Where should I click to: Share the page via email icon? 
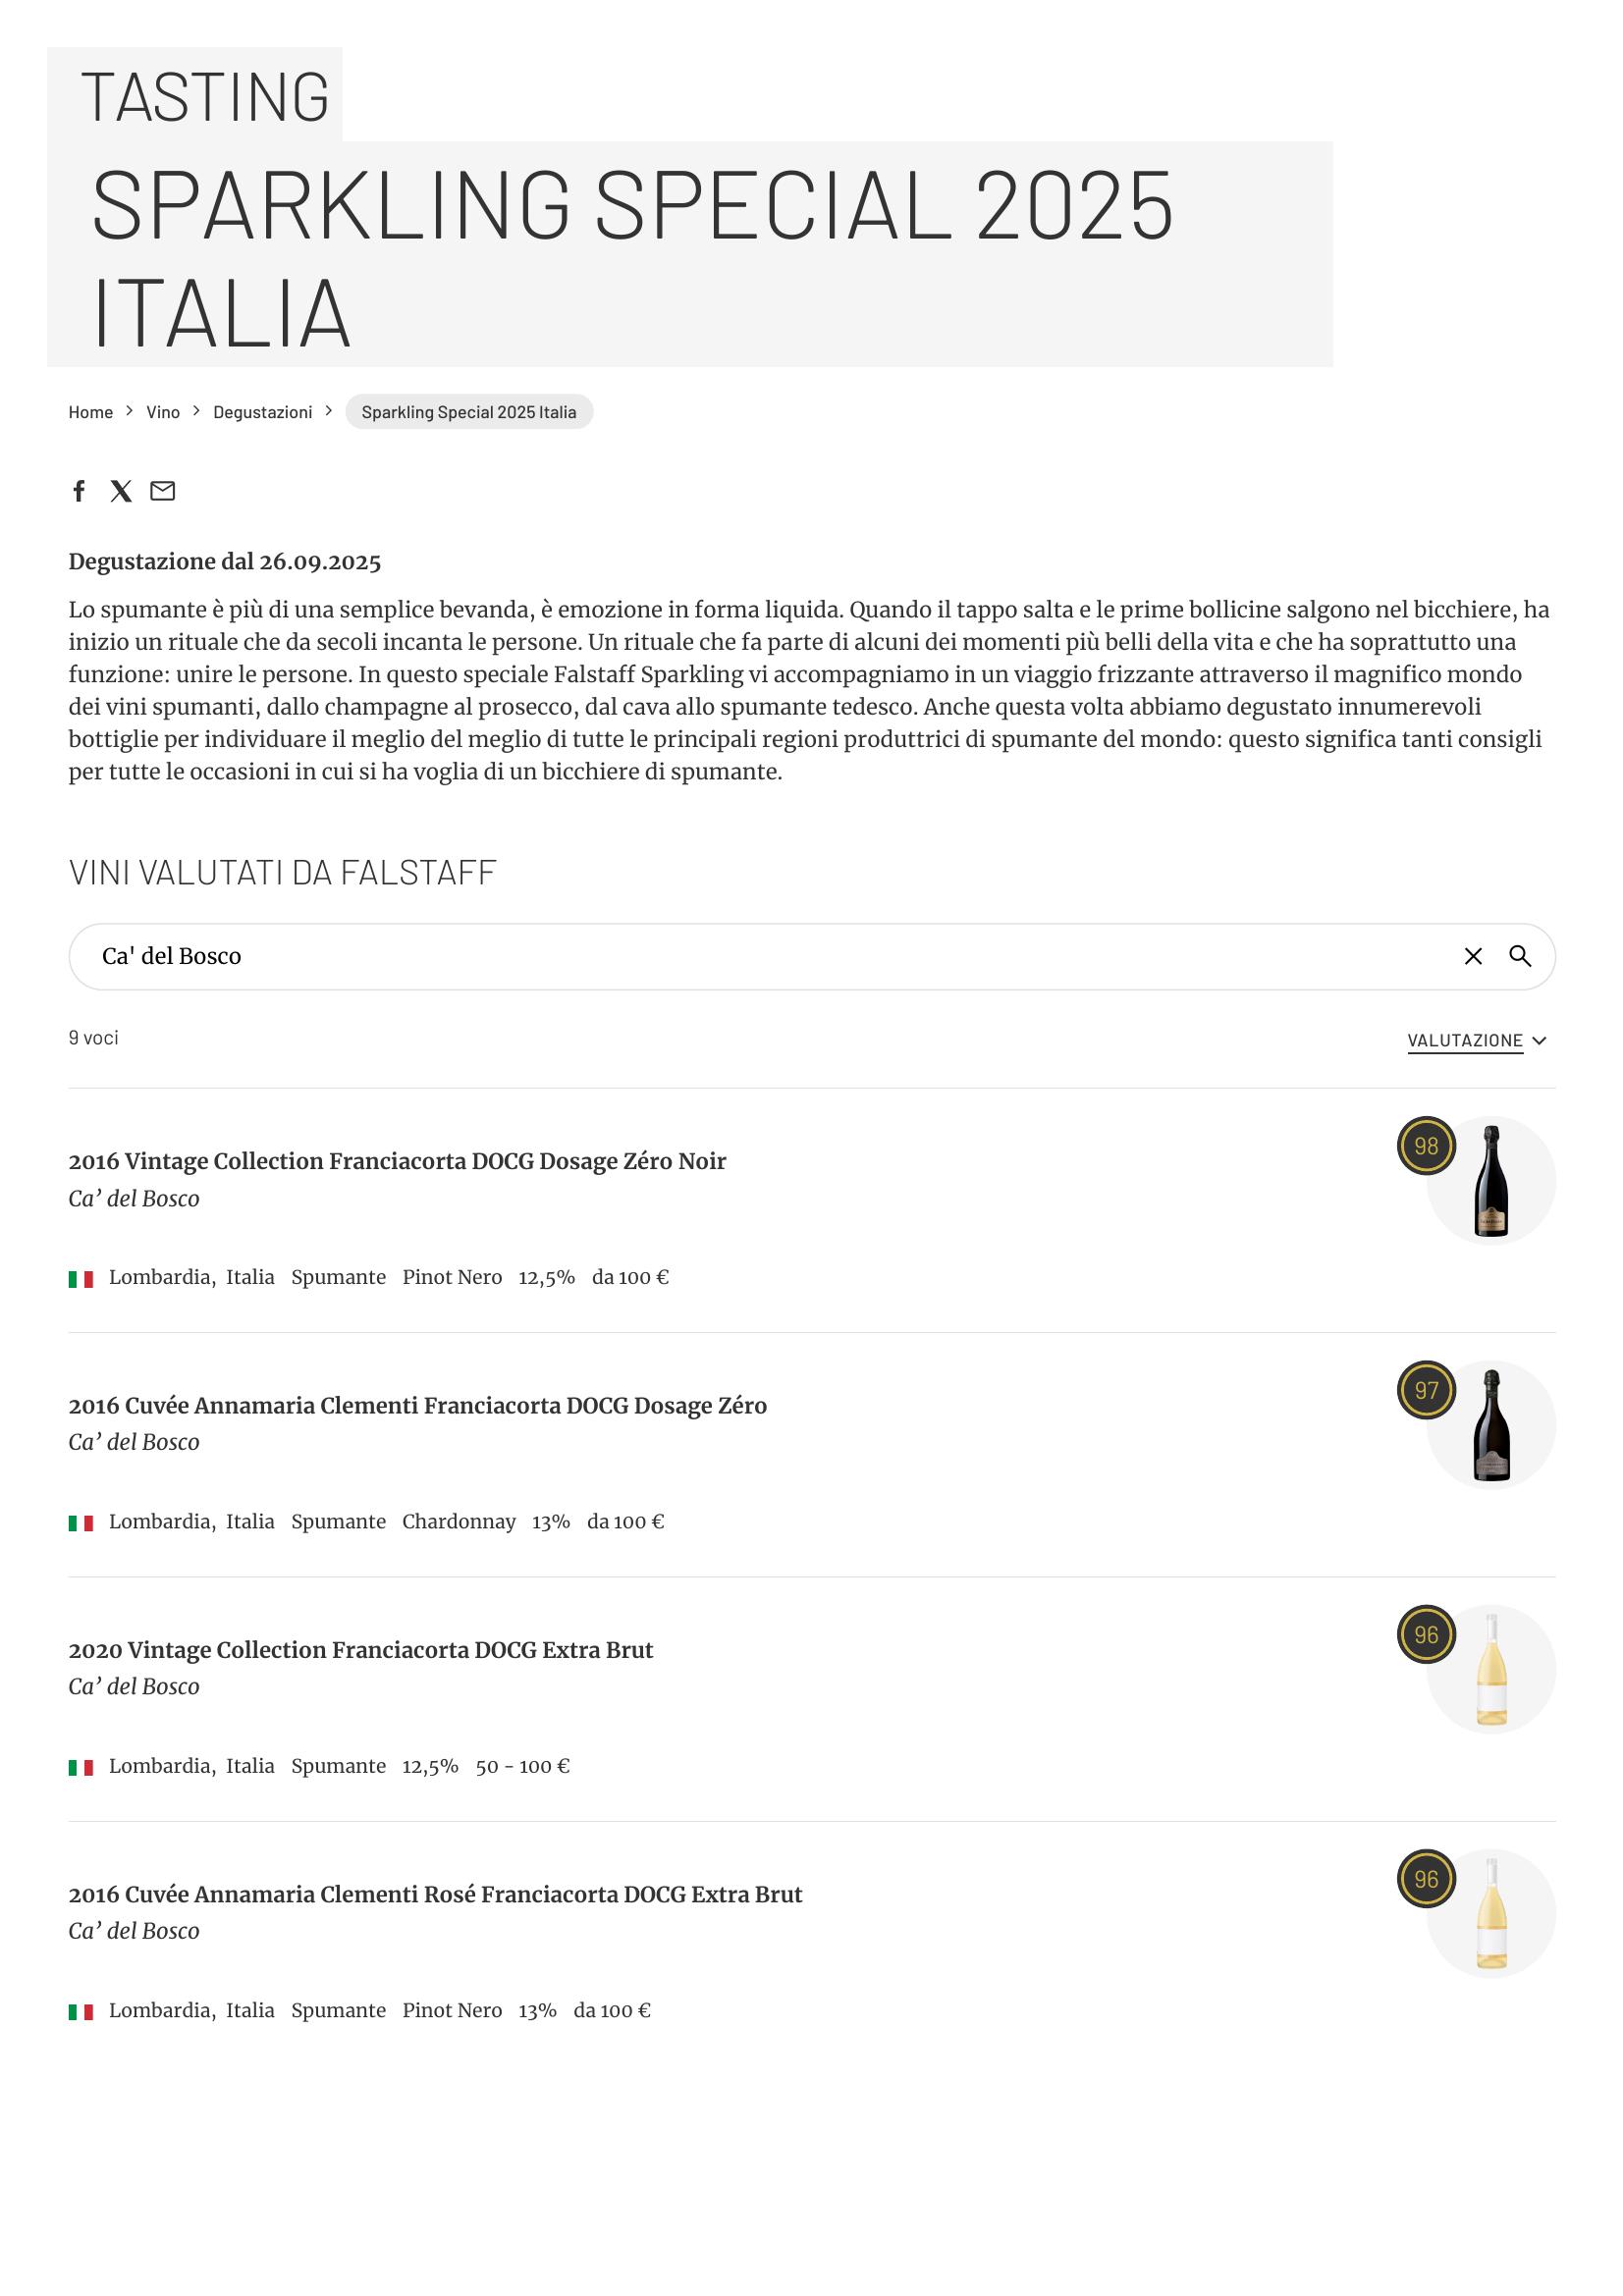pyautogui.click(x=162, y=490)
